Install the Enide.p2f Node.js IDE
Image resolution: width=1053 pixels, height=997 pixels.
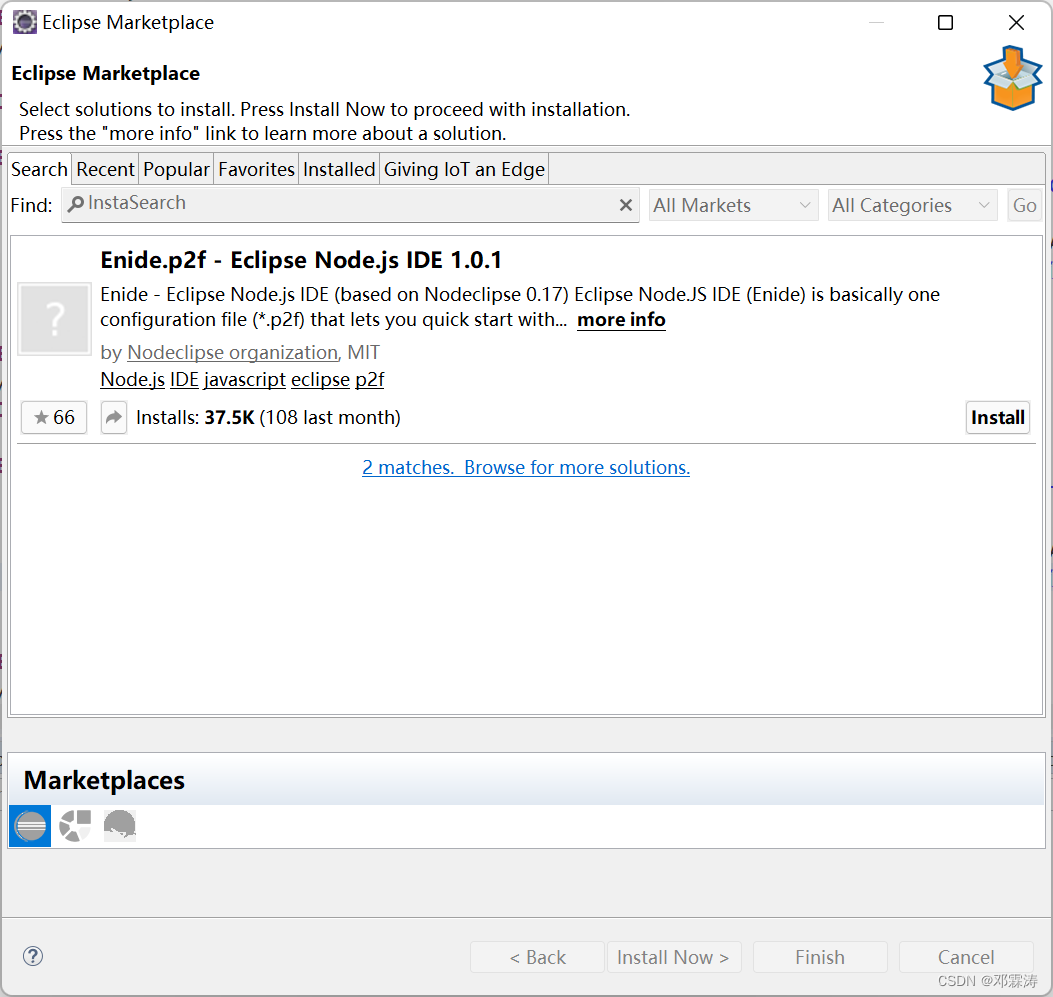[x=997, y=417]
